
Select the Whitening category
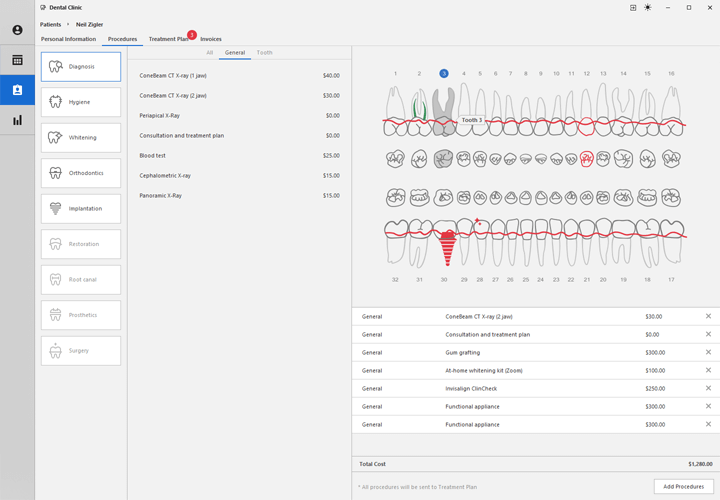point(81,138)
